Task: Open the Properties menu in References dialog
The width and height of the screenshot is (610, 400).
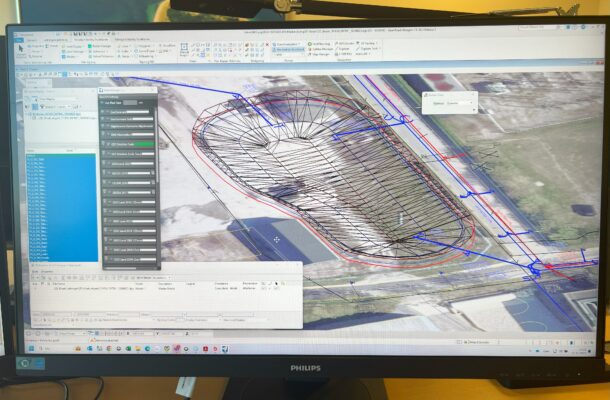Action: tap(48, 272)
